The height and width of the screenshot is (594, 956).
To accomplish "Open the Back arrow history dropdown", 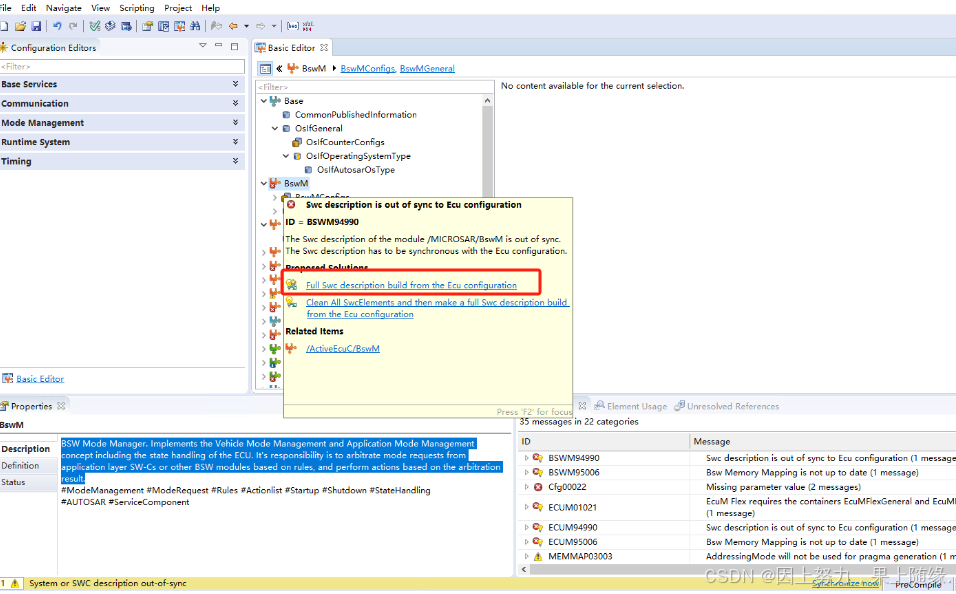I will point(246,26).
